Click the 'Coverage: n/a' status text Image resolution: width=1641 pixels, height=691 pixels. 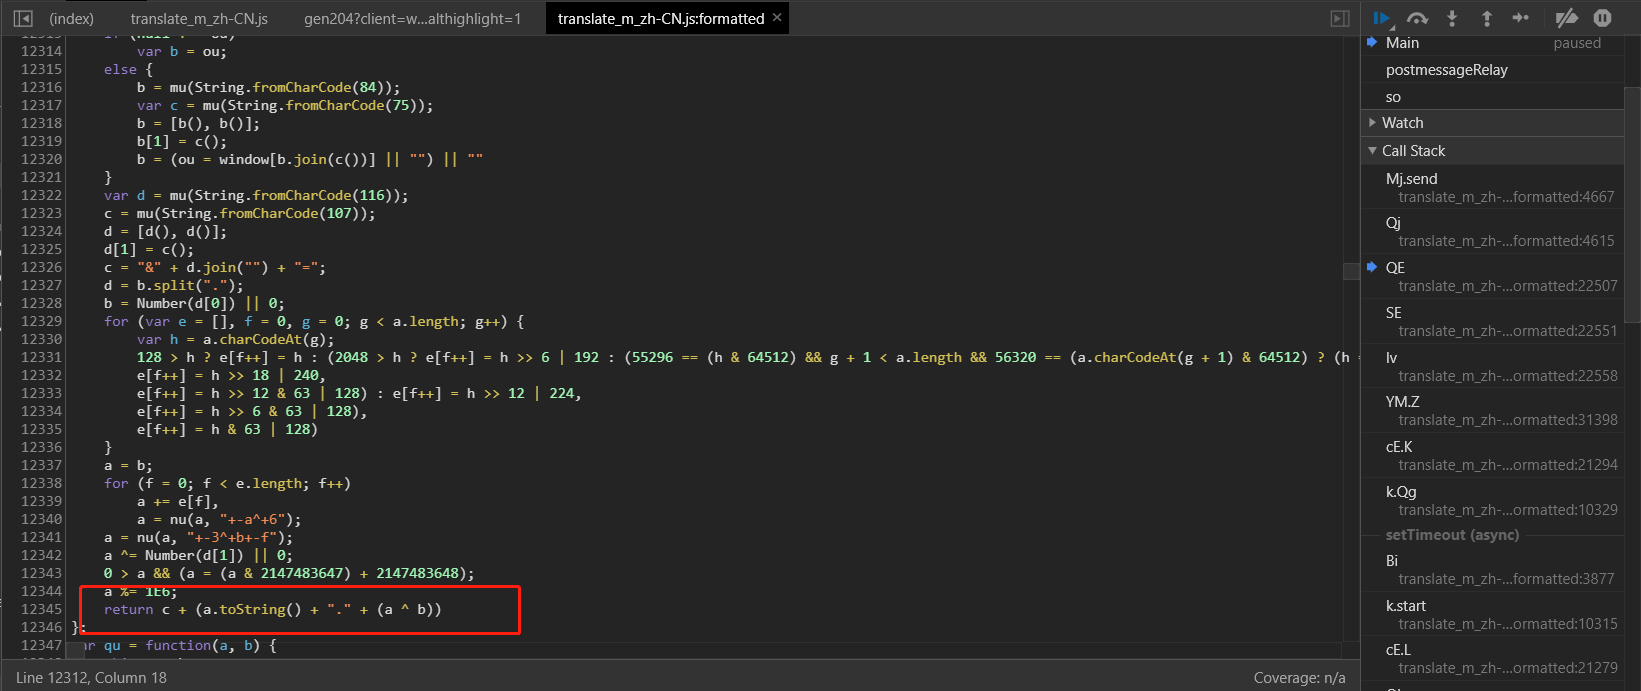coord(1299,678)
